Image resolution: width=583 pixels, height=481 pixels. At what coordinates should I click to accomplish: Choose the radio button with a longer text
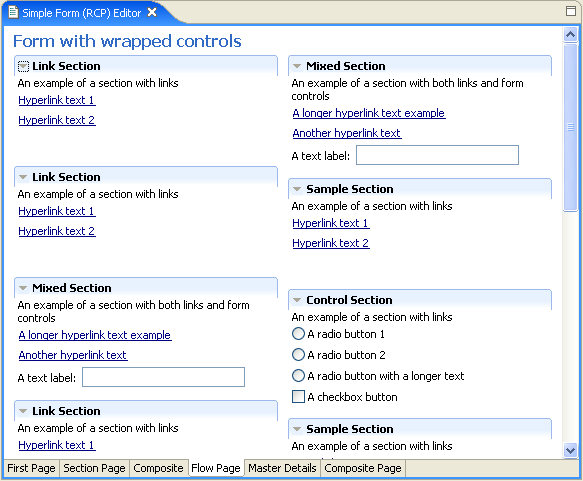pos(298,376)
